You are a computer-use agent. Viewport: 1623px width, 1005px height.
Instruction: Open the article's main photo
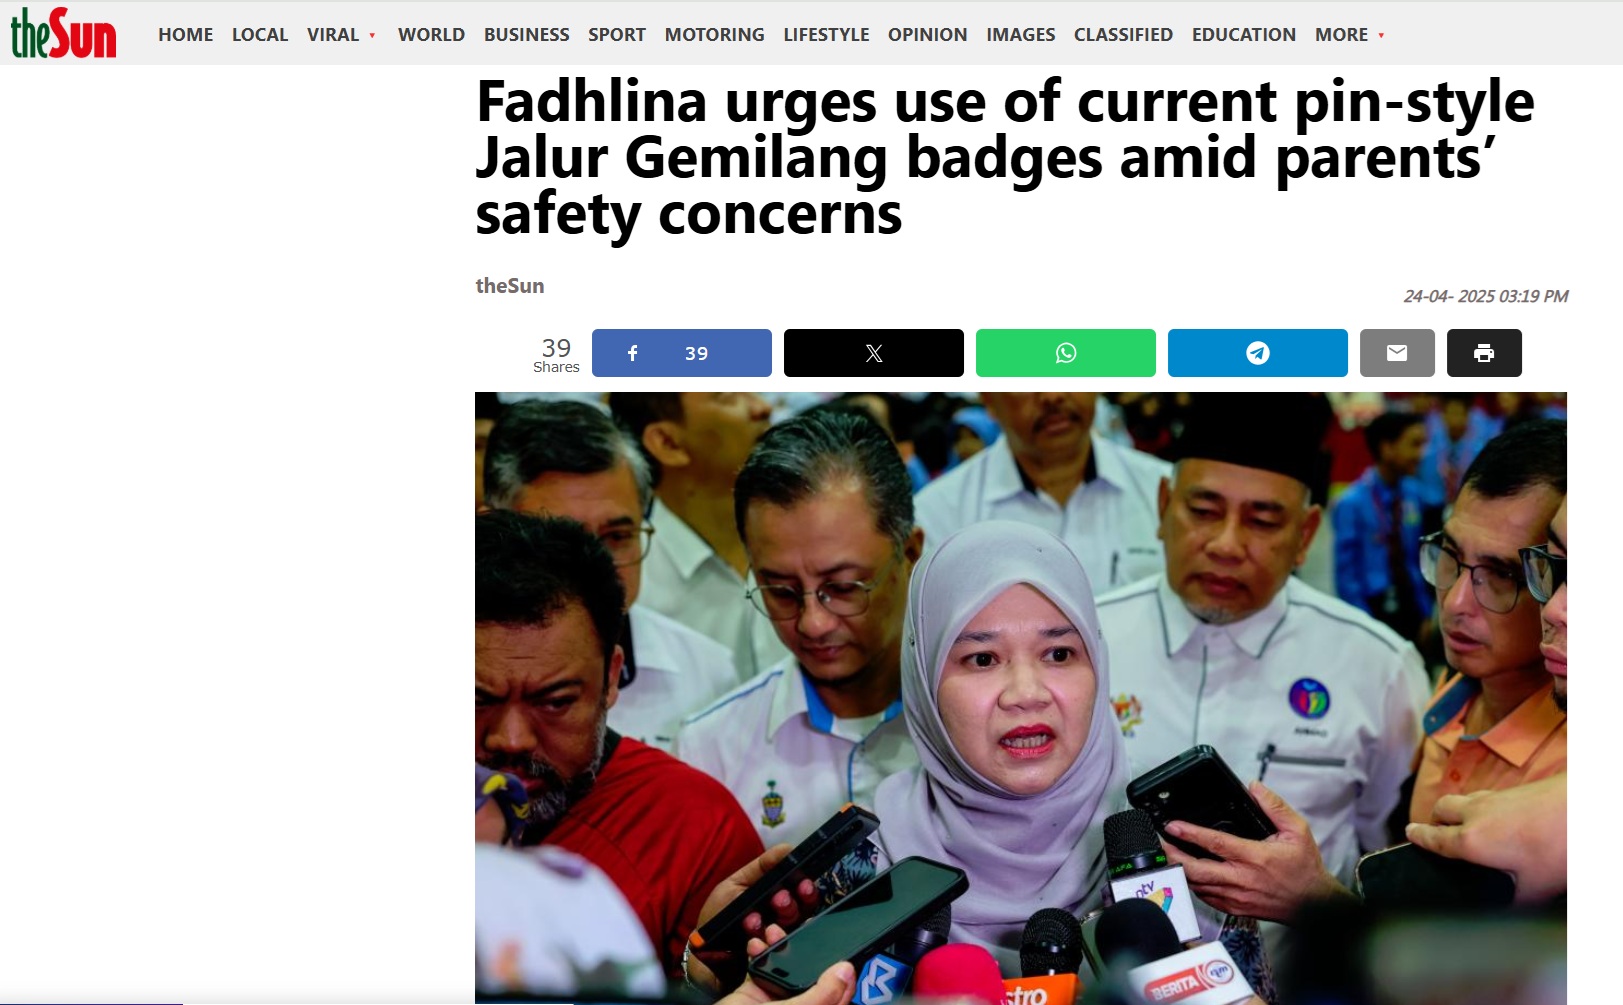(1021, 698)
